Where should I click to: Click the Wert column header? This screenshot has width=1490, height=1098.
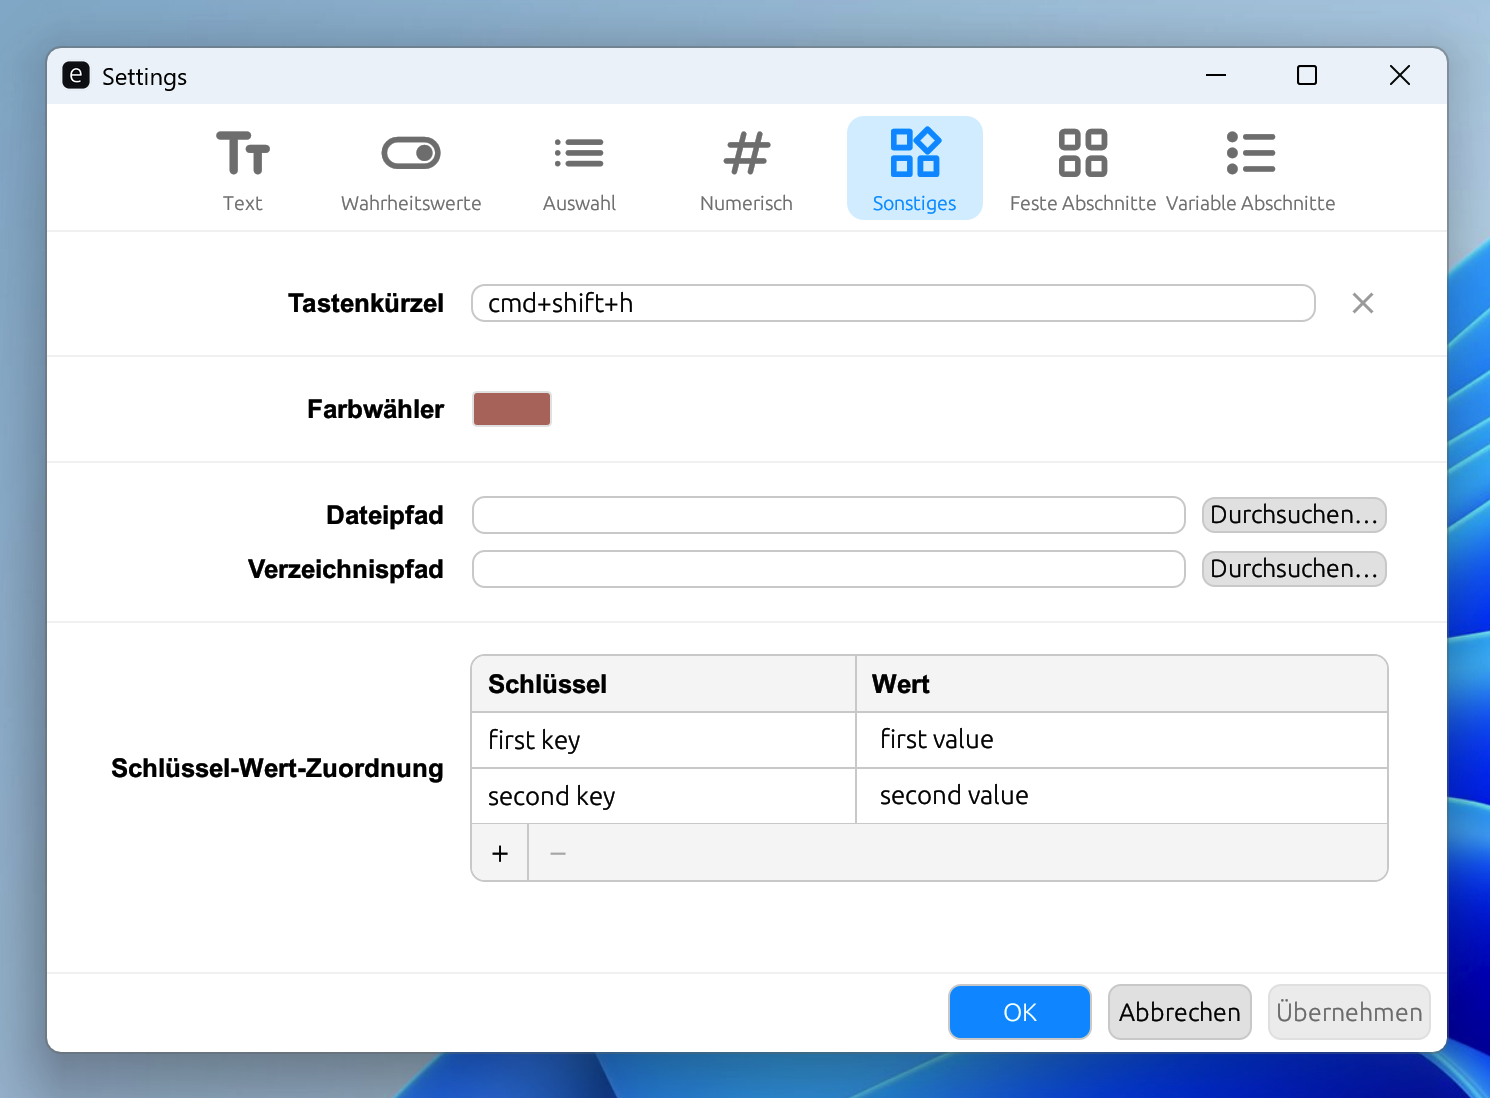1122,684
